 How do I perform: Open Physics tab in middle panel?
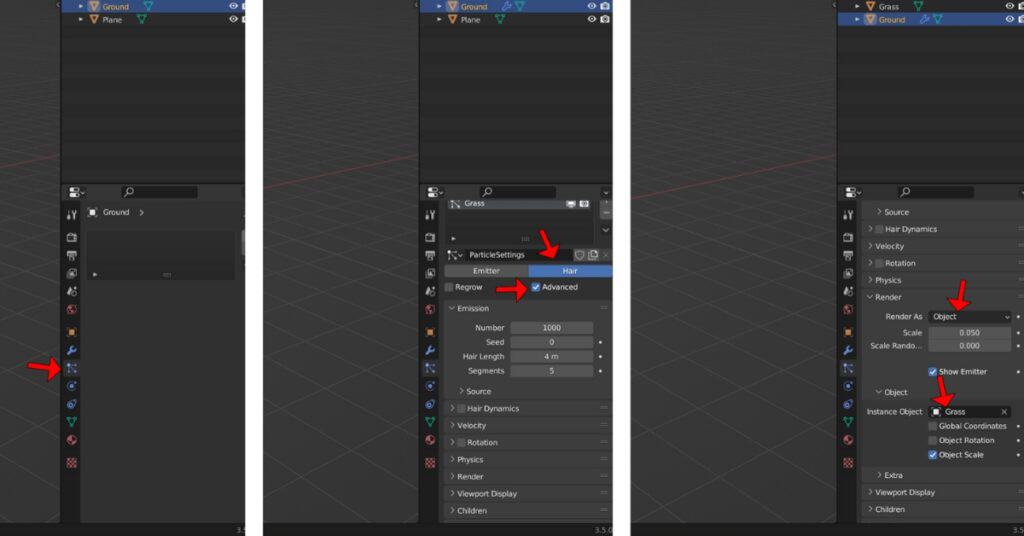tap(430, 386)
